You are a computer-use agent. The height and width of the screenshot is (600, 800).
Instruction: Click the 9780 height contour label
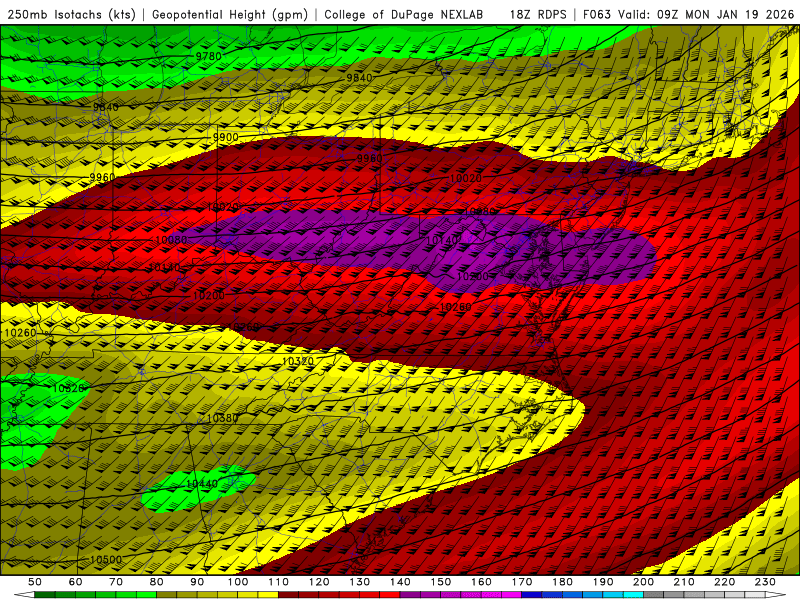(209, 56)
